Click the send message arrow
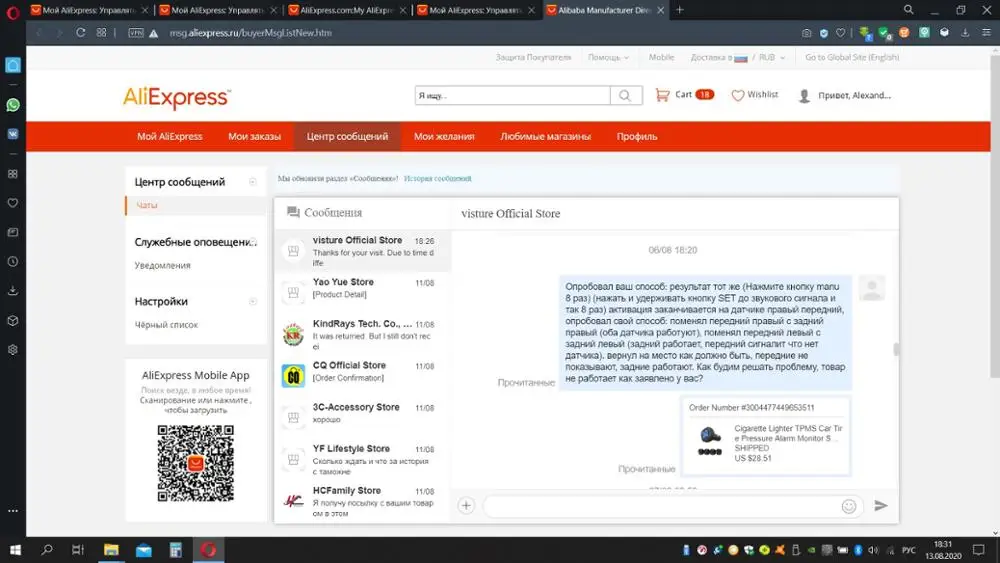Image resolution: width=1000 pixels, height=563 pixels. point(881,506)
